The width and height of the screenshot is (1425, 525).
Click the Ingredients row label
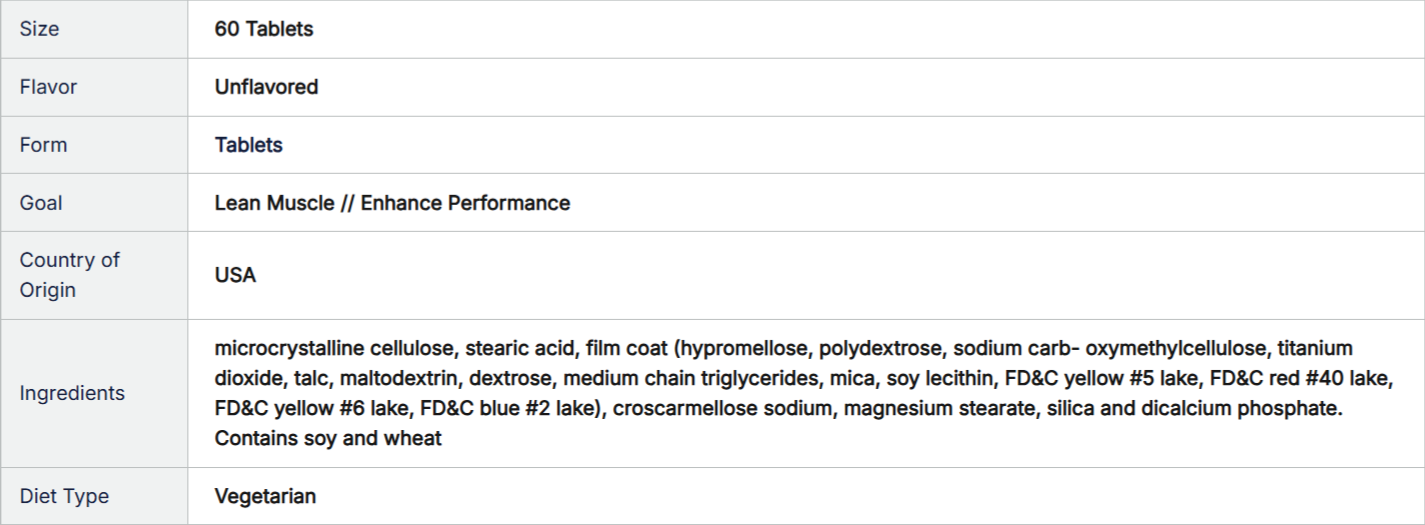click(x=72, y=393)
